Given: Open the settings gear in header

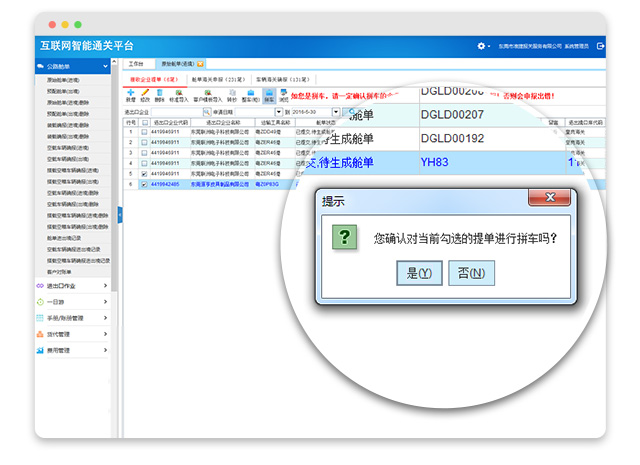Looking at the screenshot, I should [483, 46].
